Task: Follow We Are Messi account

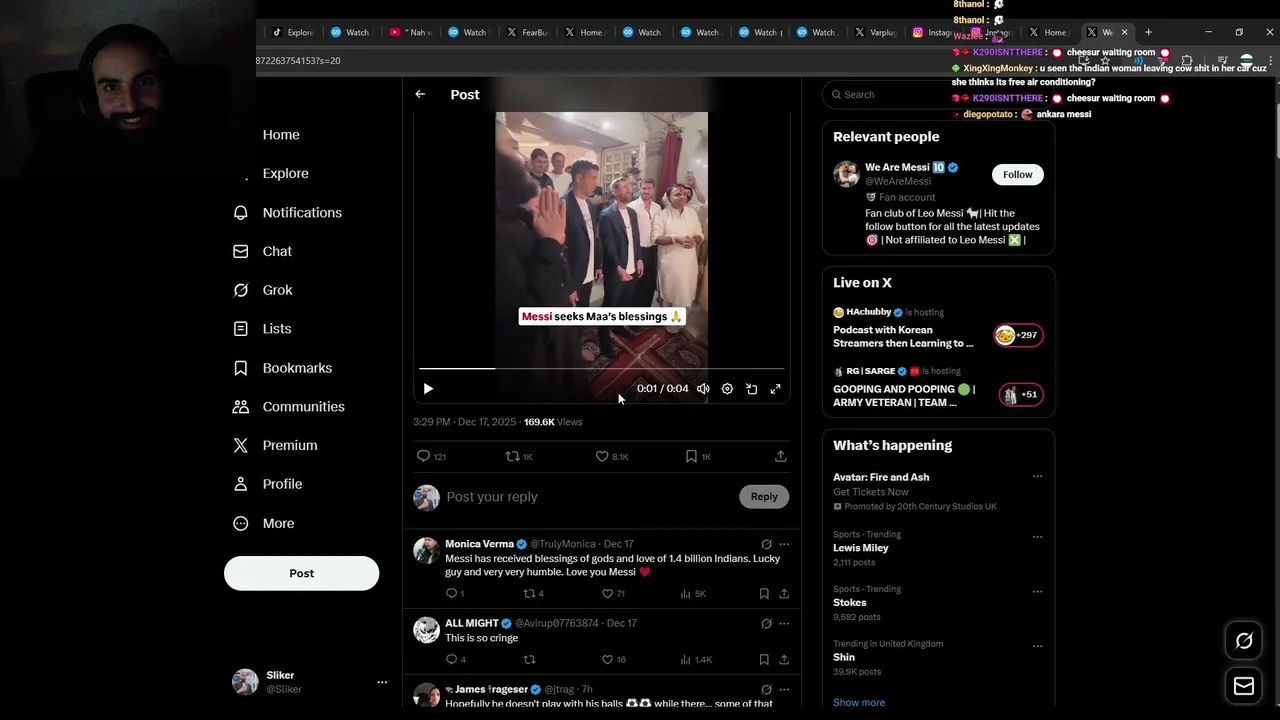Action: tap(1017, 175)
